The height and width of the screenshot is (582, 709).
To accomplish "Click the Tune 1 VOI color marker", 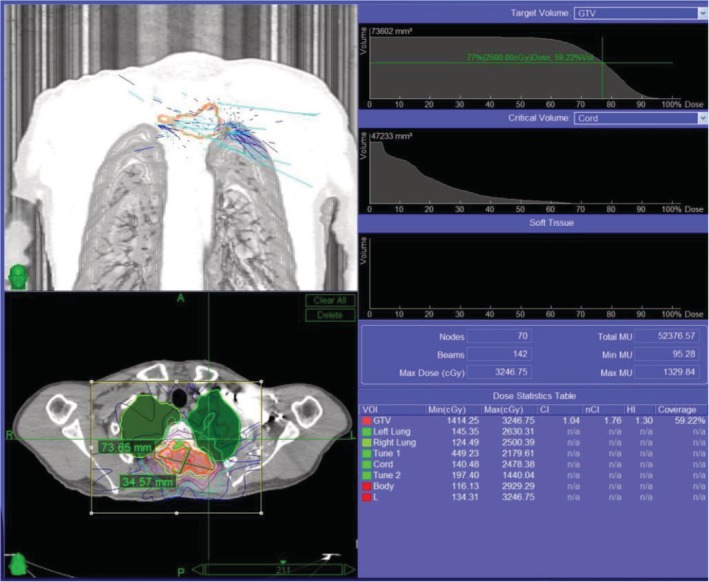I will tap(367, 453).
